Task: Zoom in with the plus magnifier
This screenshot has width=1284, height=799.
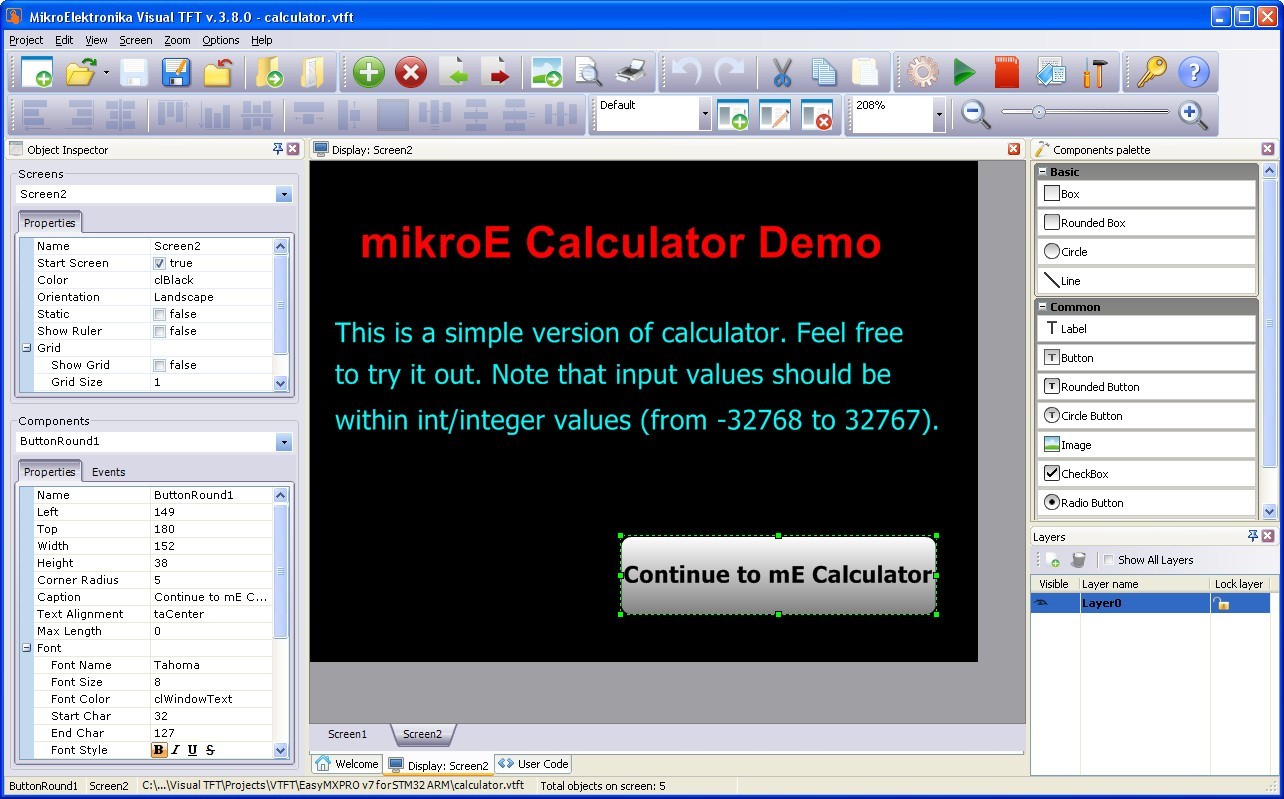Action: [1192, 114]
